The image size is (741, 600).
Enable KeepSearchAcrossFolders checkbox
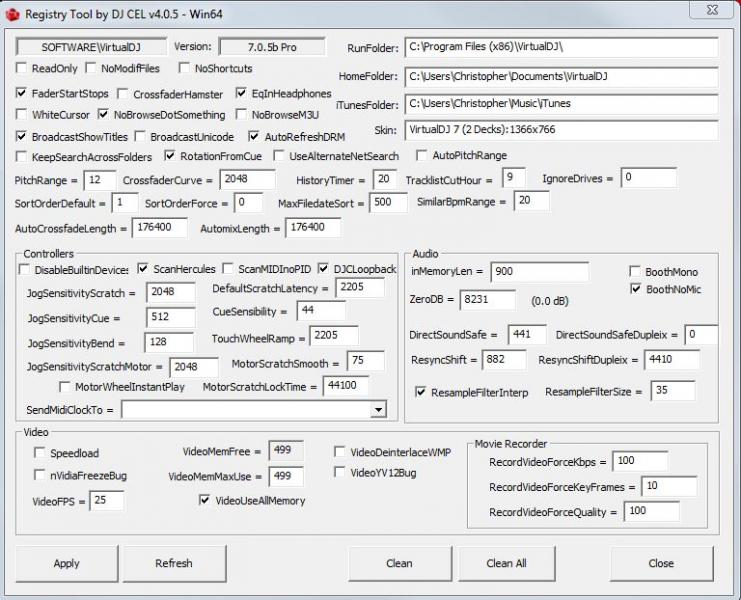click(x=21, y=156)
